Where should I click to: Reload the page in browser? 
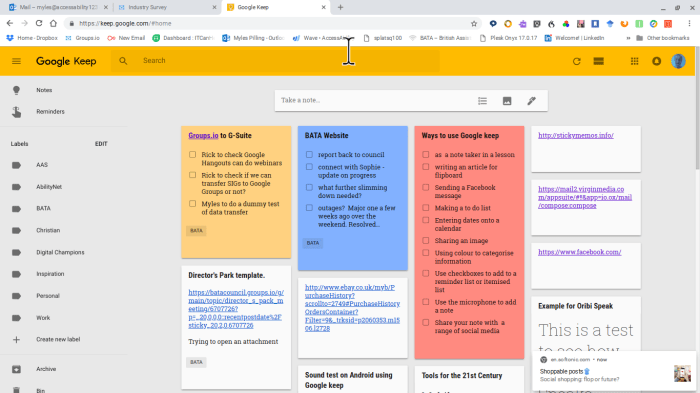click(x=39, y=23)
